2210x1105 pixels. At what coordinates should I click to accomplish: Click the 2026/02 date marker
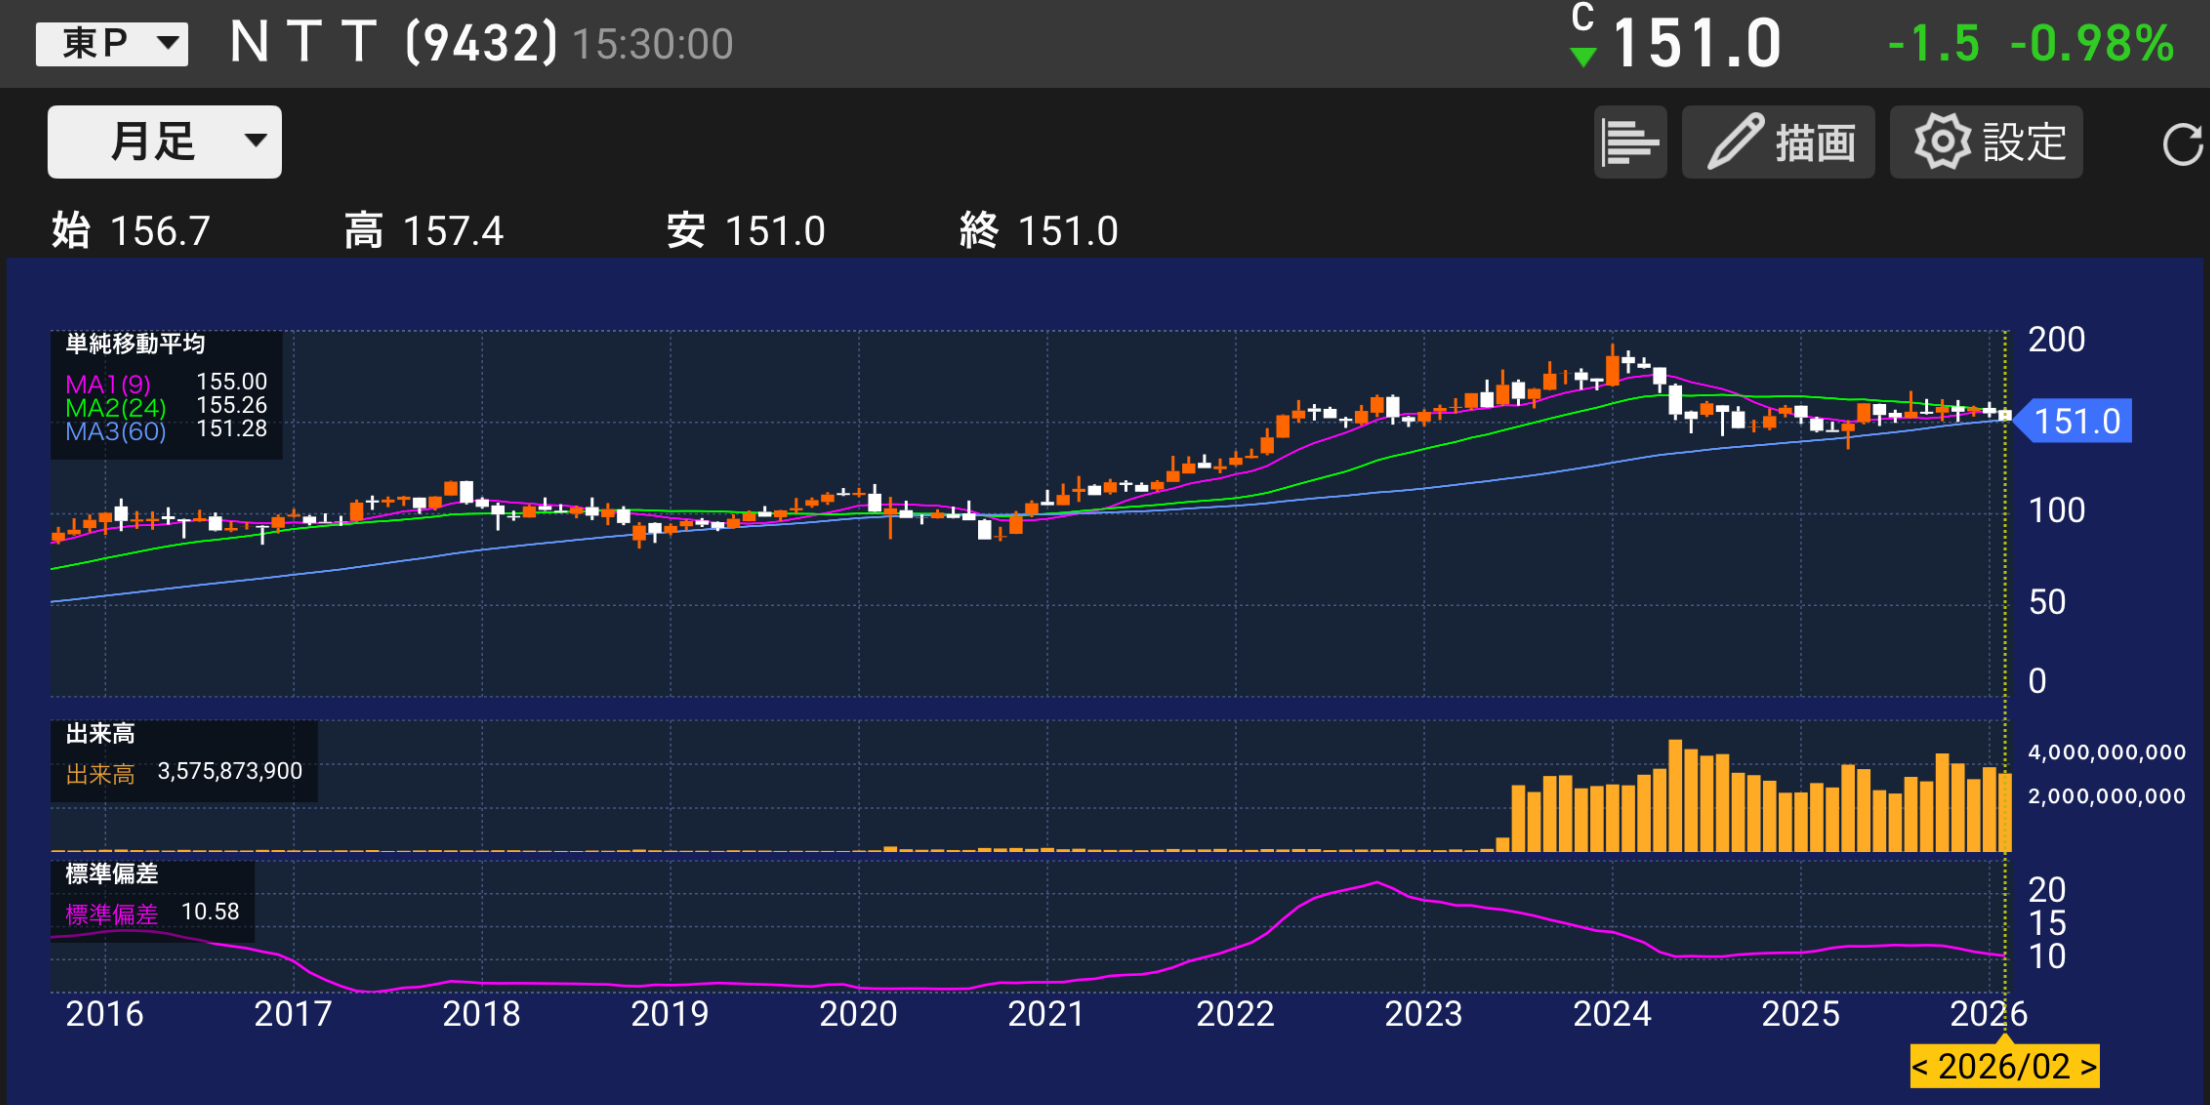(2003, 1067)
